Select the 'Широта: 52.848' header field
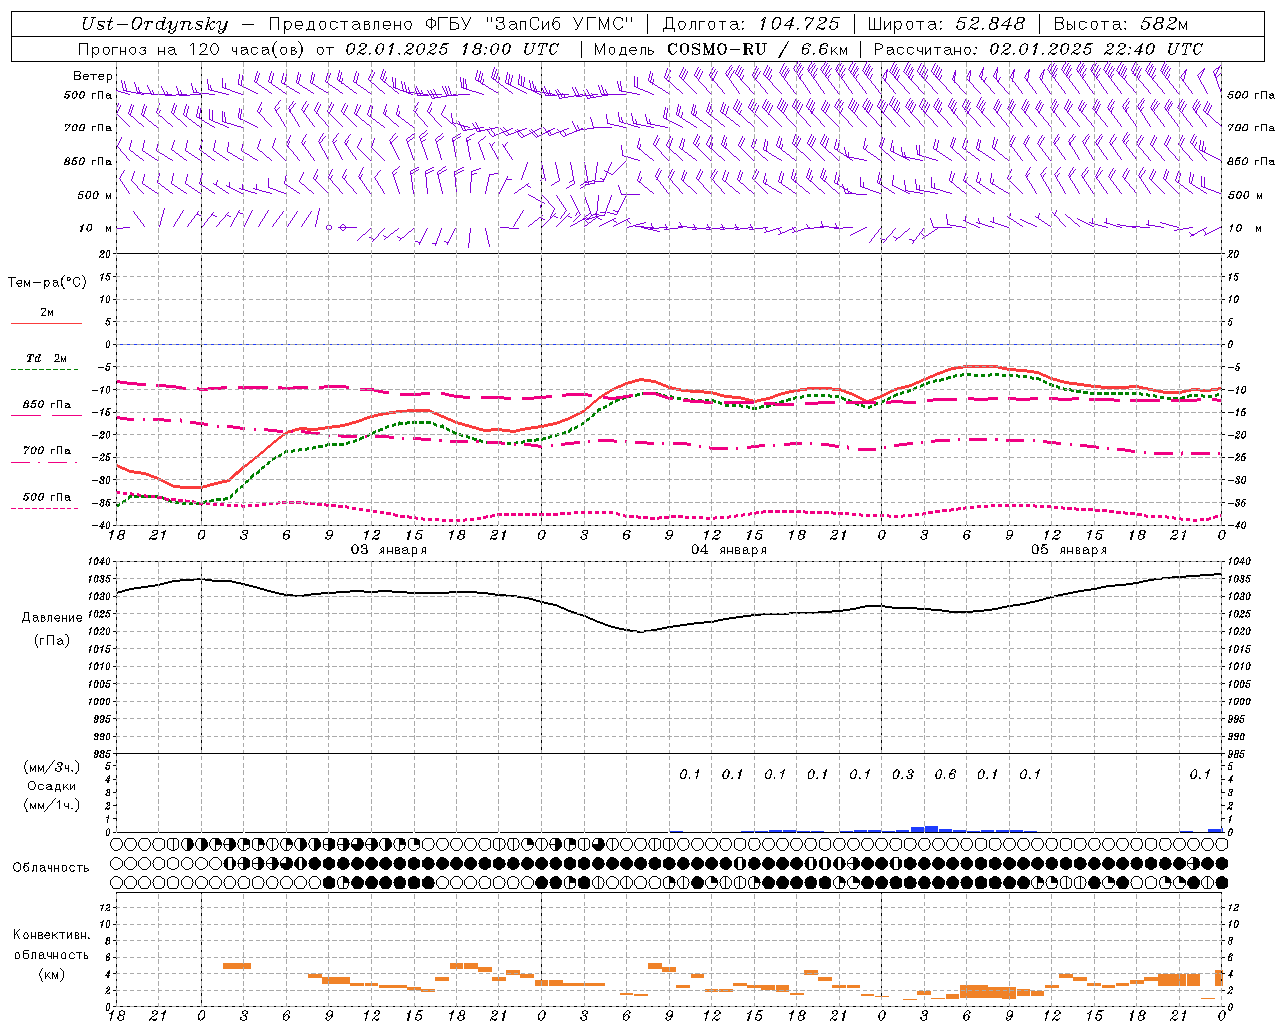This screenshot has width=1280, height=1024. pos(946,25)
